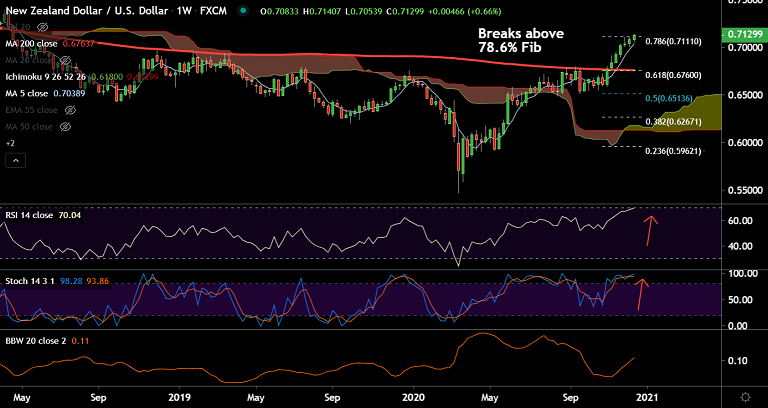Click the 0.618(0.67600) Fib level label
The width and height of the screenshot is (768, 408).
pyautogui.click(x=674, y=75)
